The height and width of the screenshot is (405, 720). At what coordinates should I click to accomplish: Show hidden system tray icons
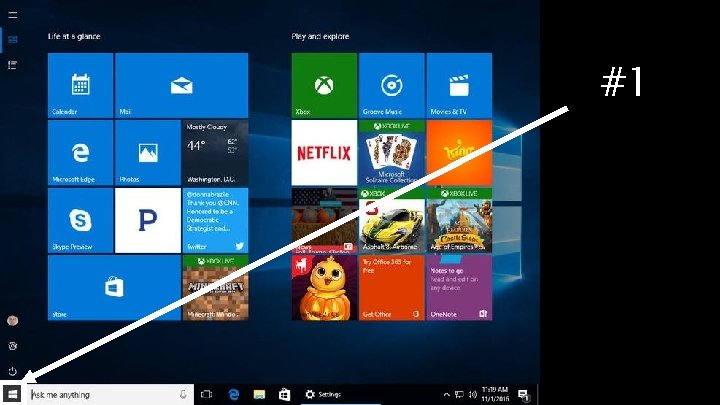point(446,394)
